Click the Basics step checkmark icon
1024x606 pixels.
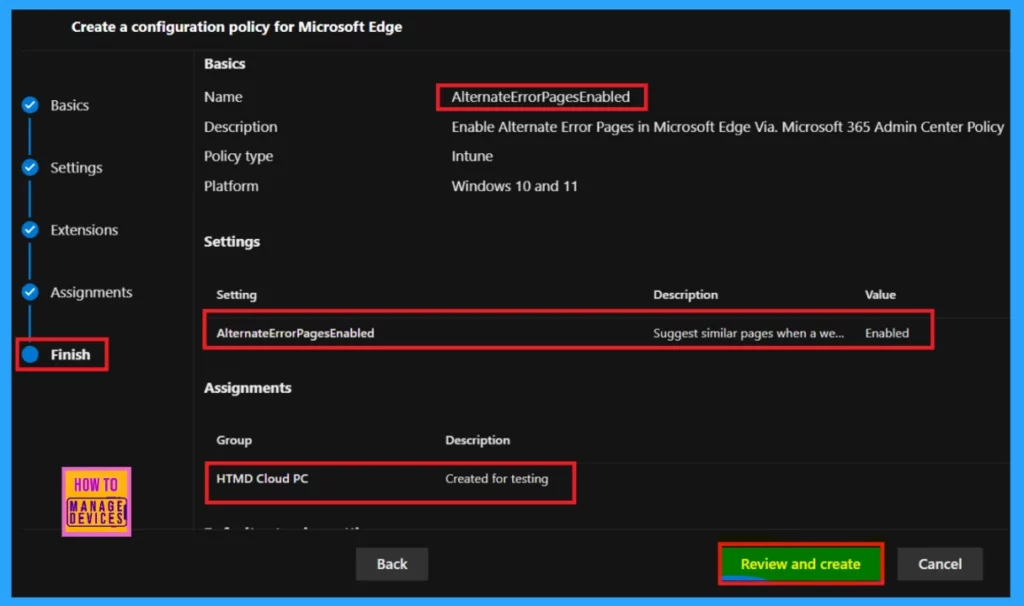point(30,105)
